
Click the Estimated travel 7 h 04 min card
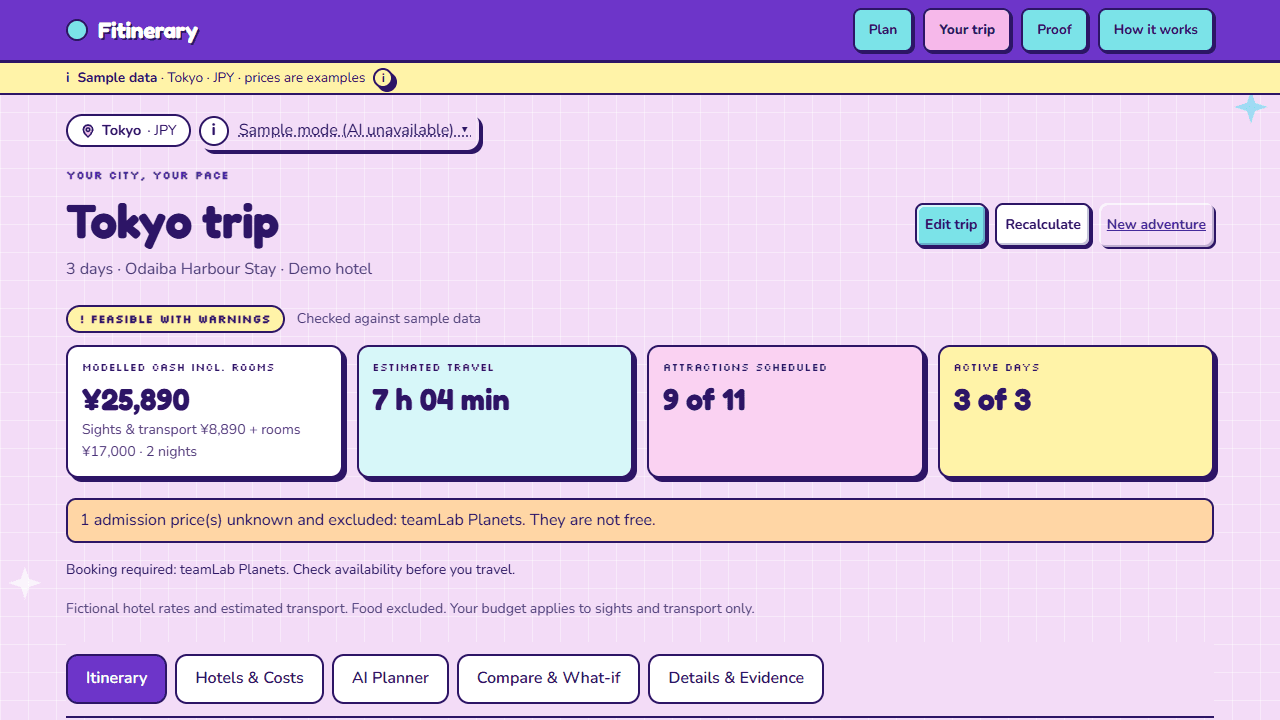[495, 412]
